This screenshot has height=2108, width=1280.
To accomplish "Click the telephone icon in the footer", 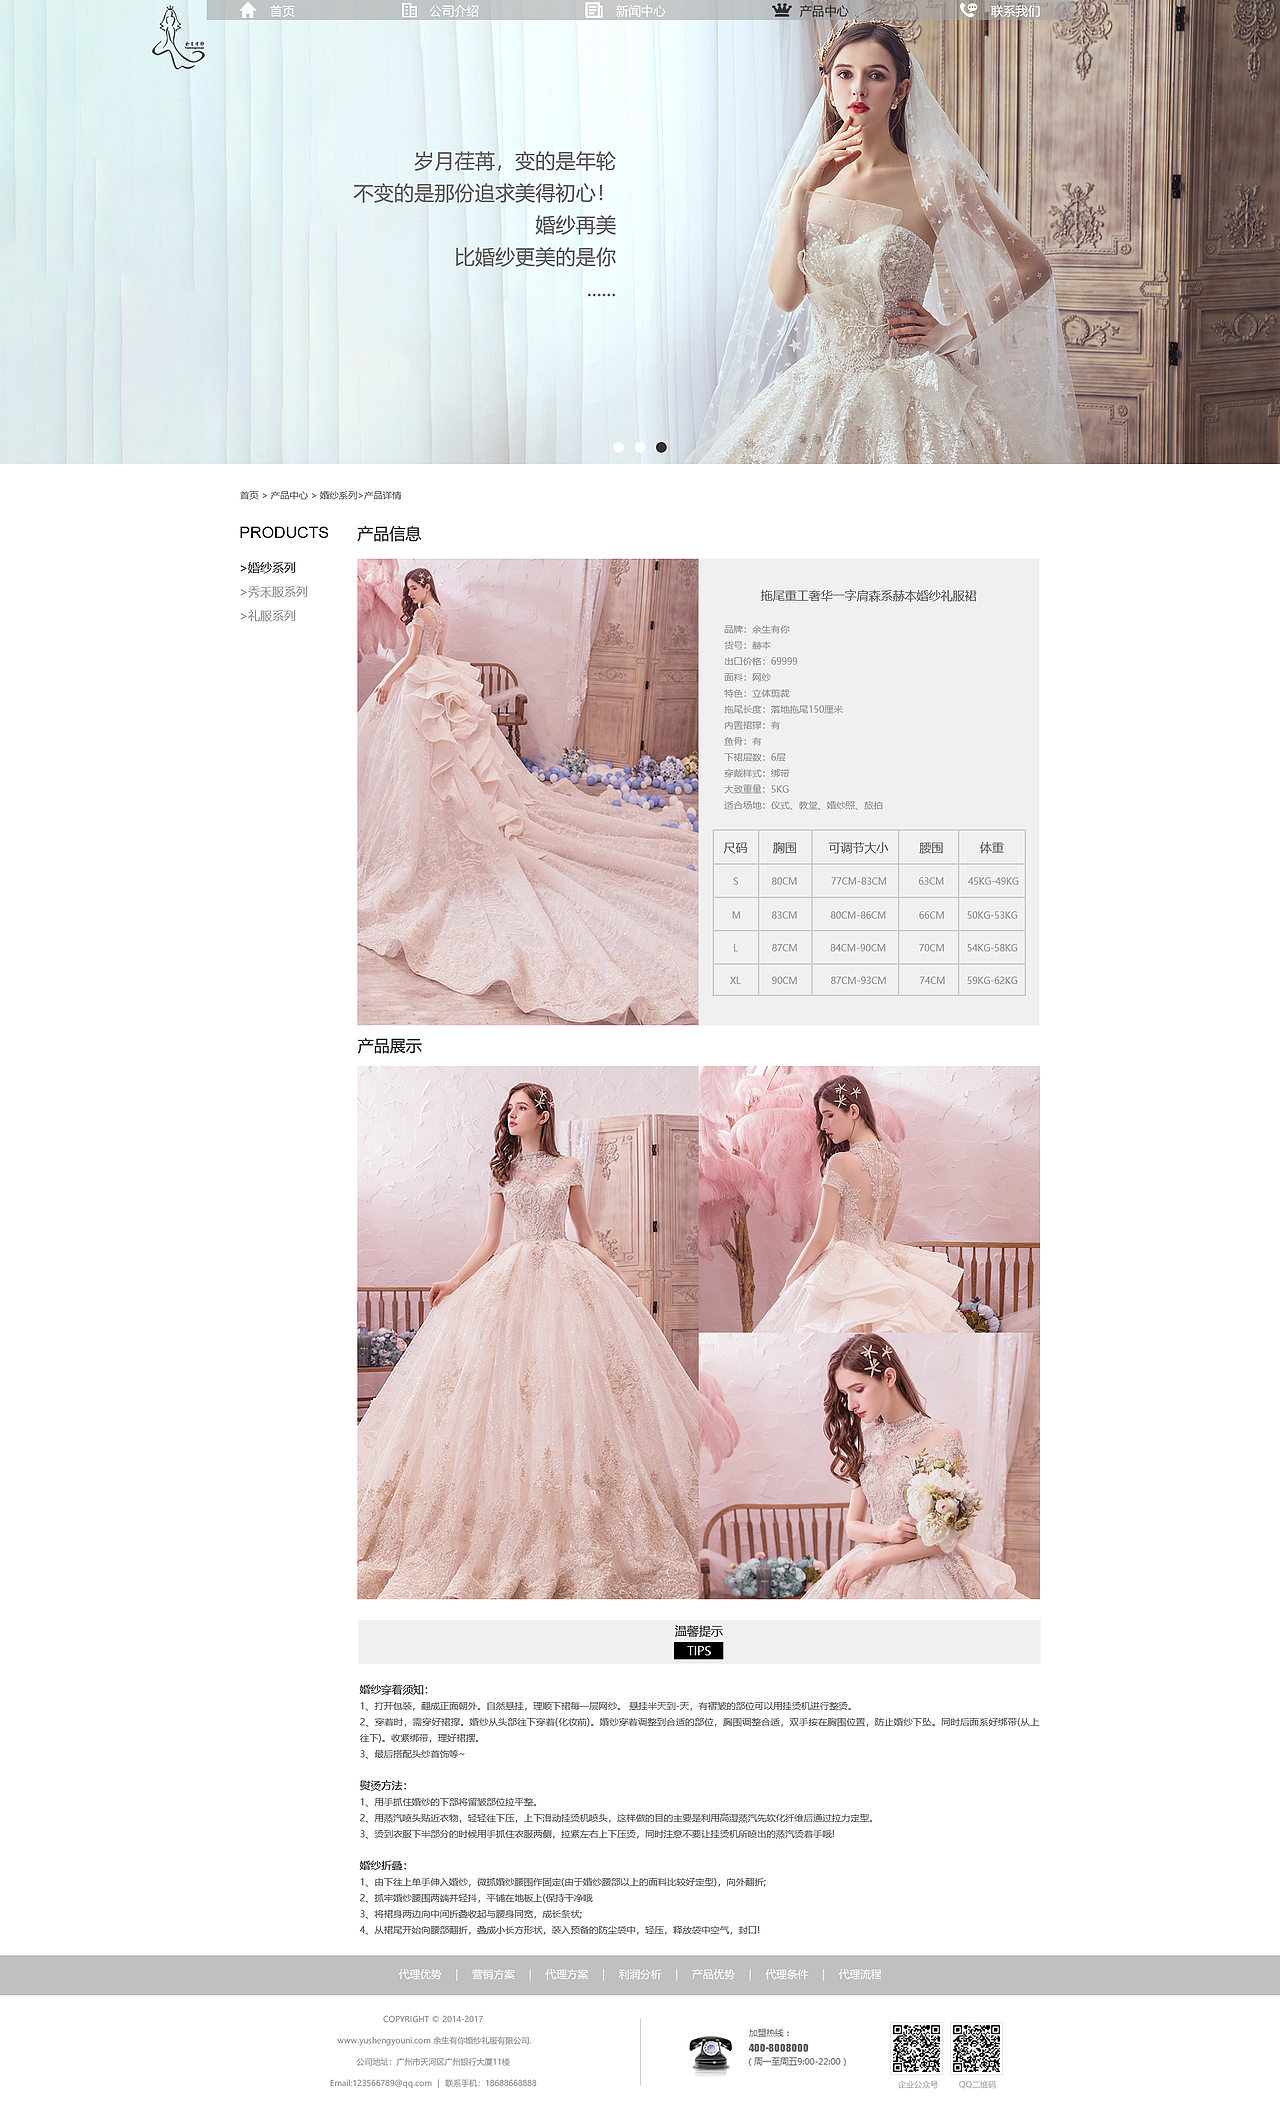I will coord(710,2053).
